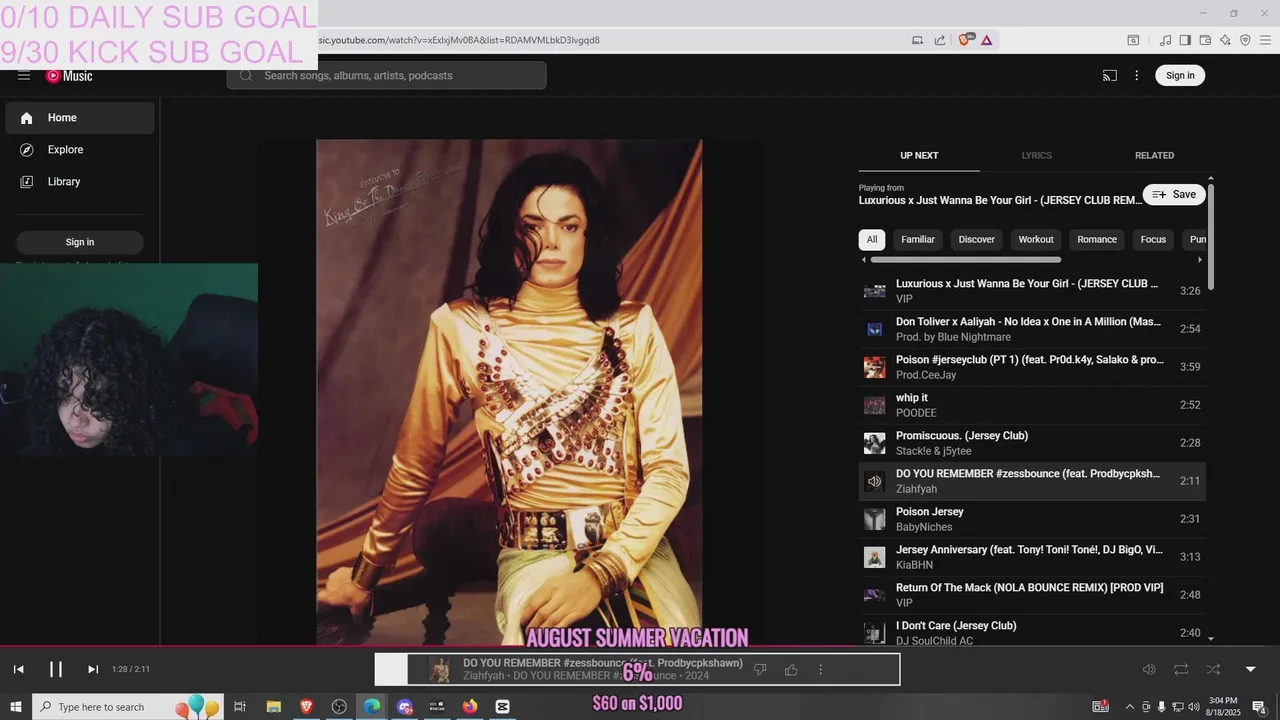
Task: Click Jersey Anniversary track thumbnail
Action: [875, 557]
